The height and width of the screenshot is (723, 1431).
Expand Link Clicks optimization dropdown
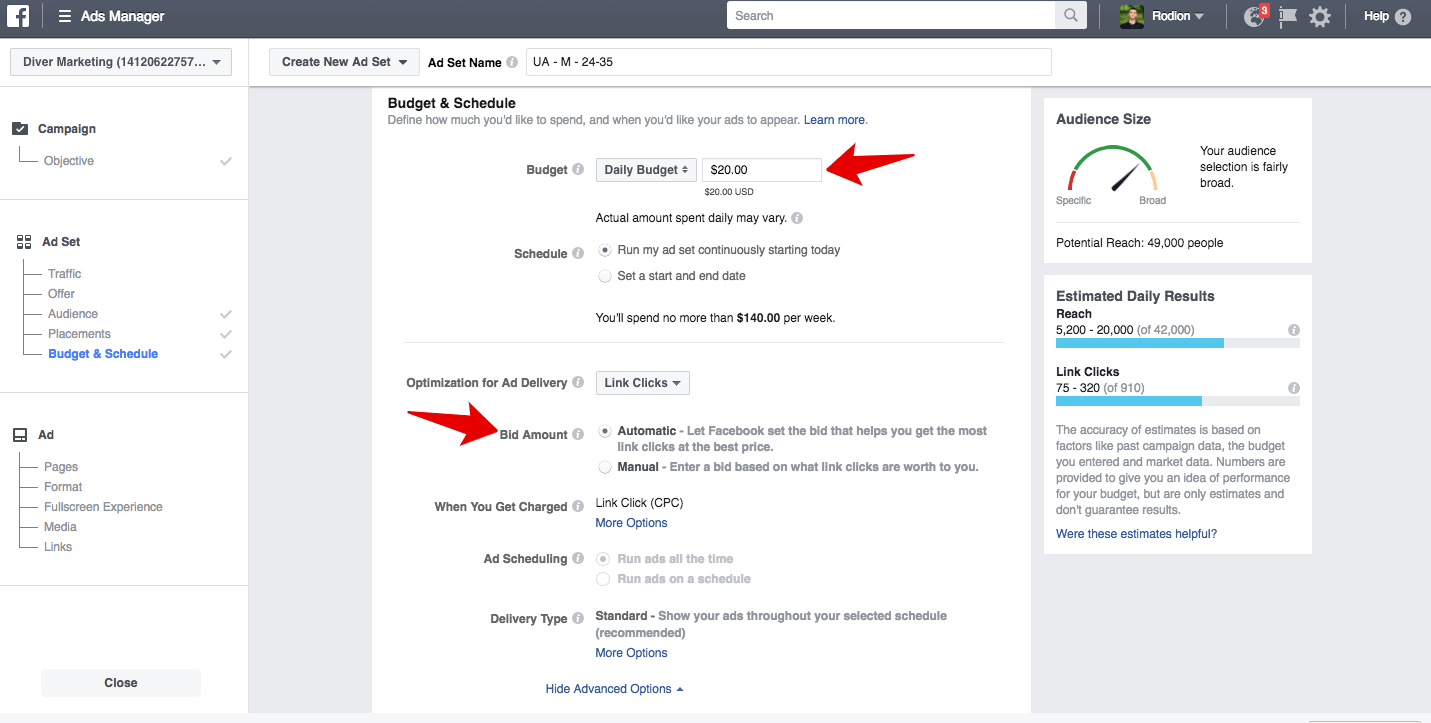tap(642, 383)
